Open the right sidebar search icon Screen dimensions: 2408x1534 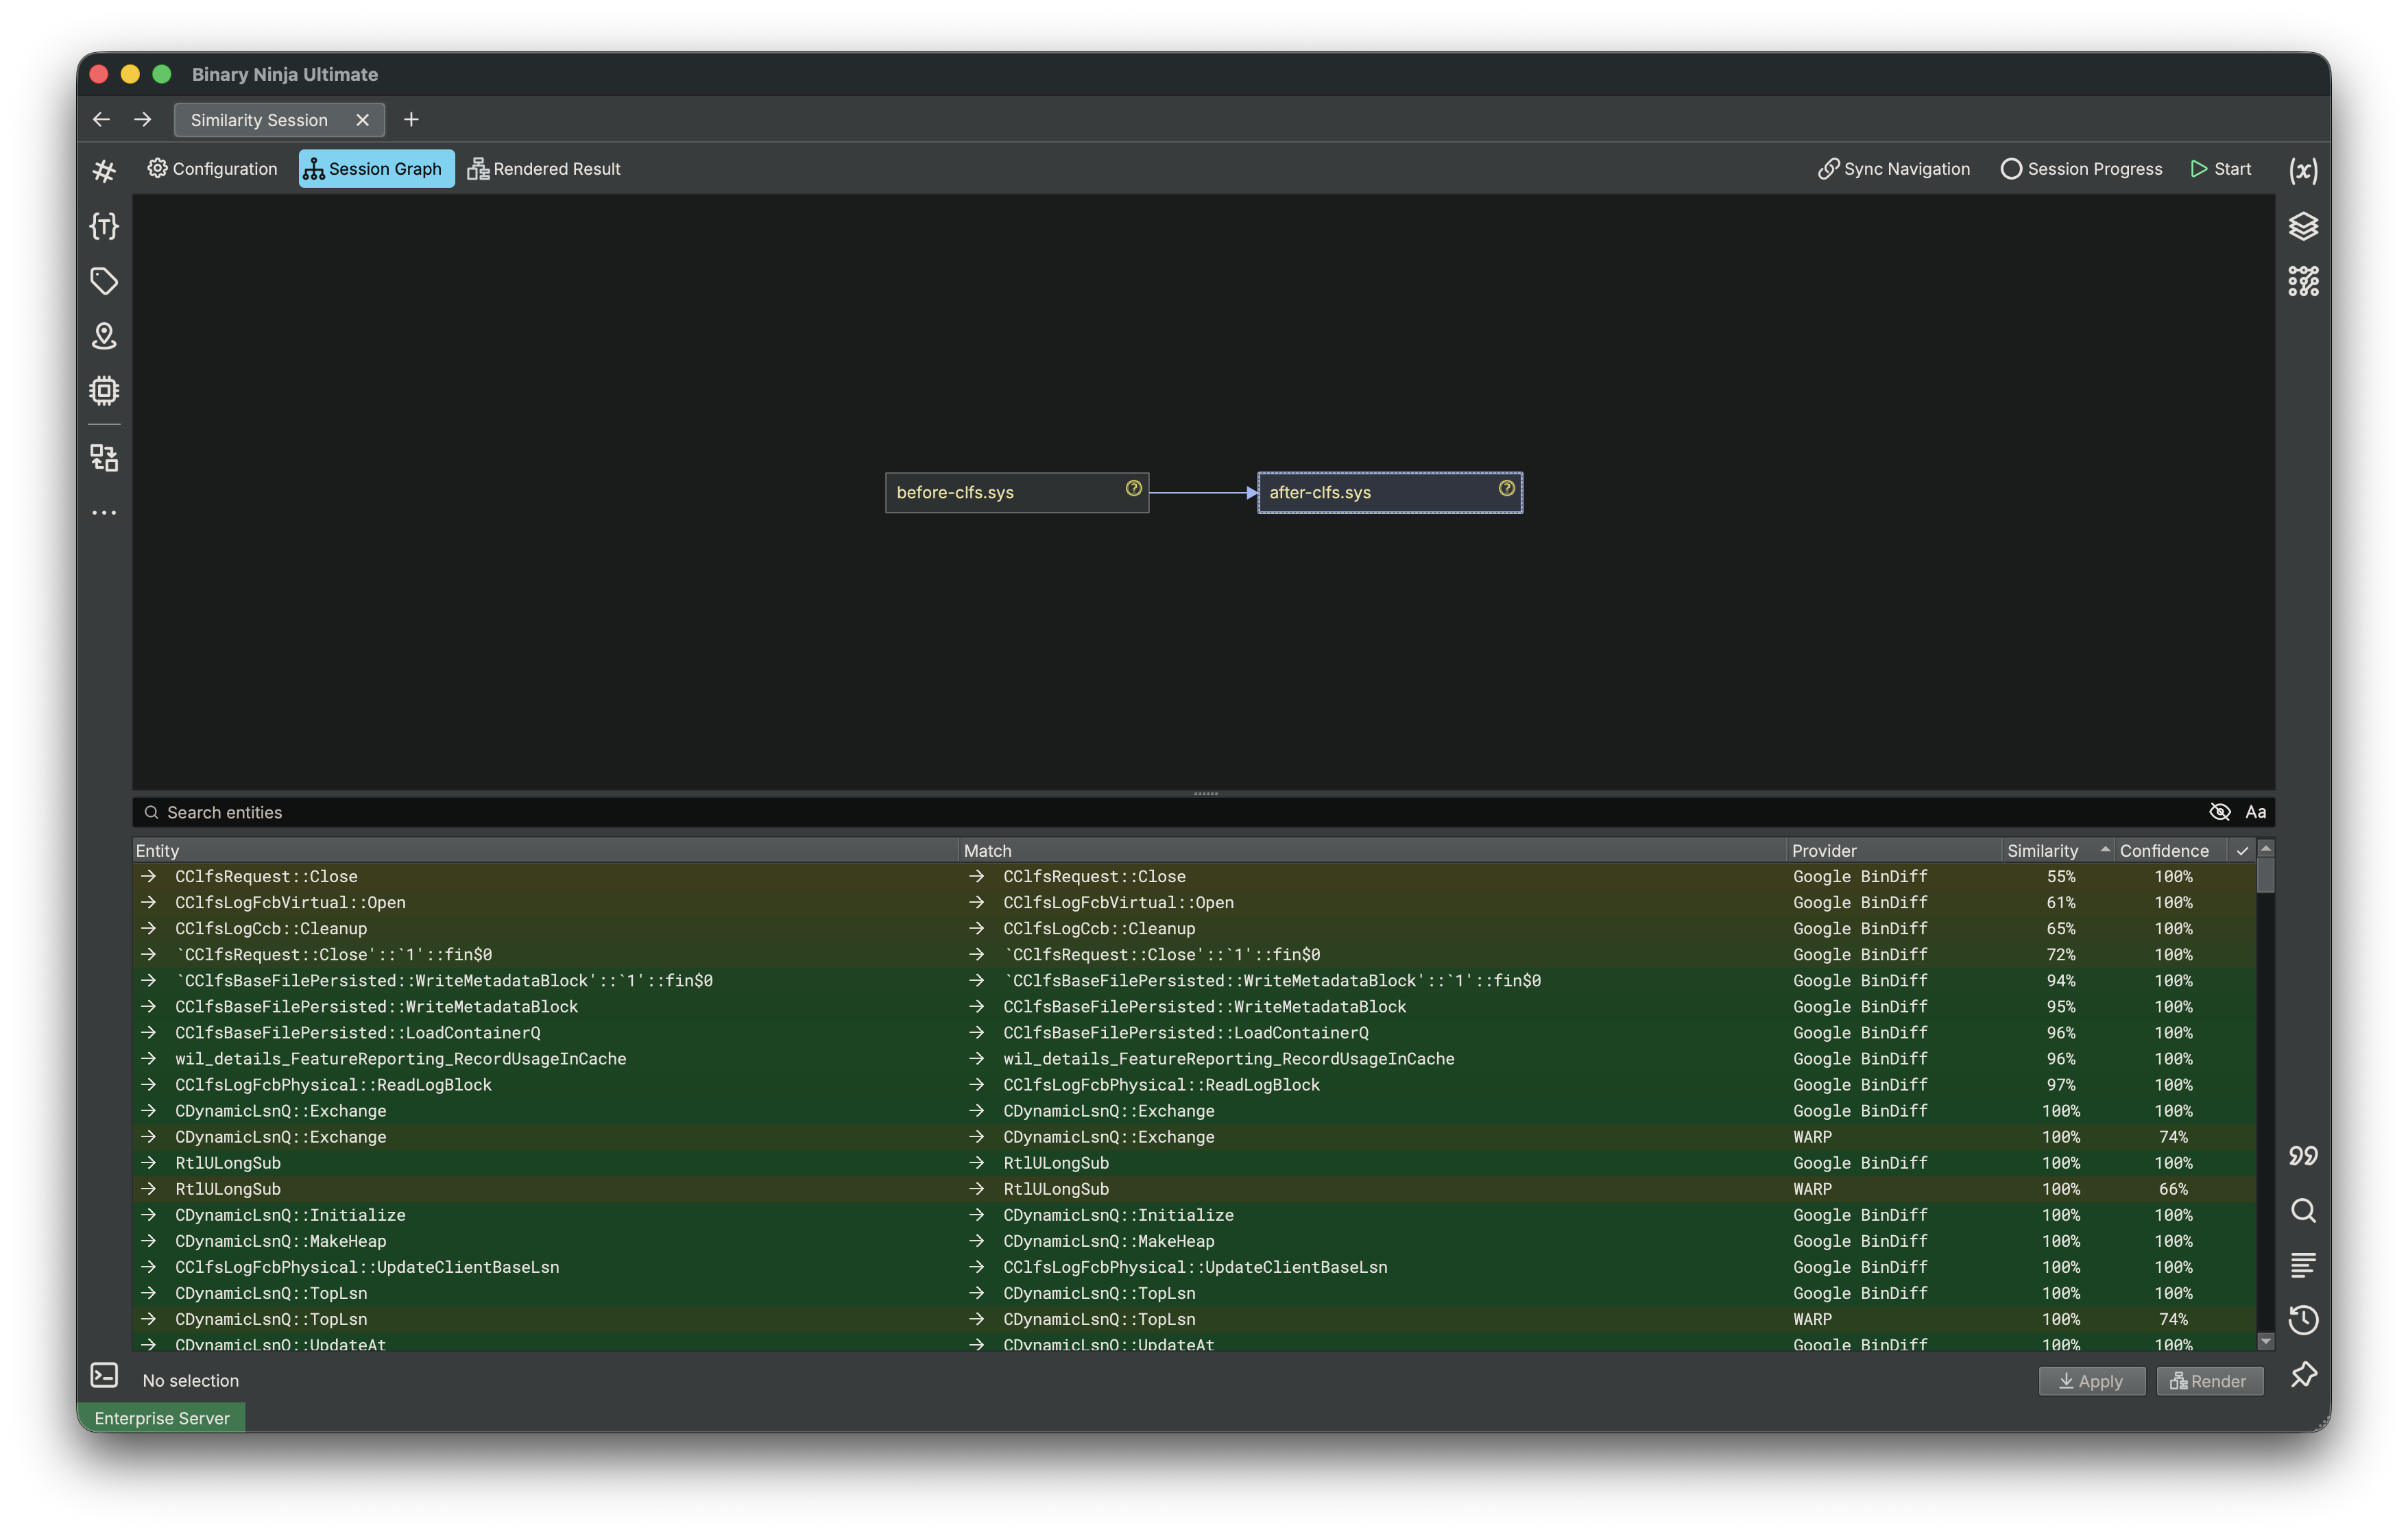[2303, 1211]
